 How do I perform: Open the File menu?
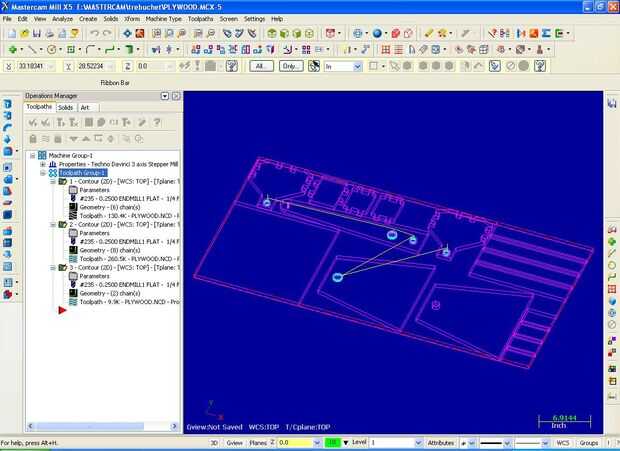[x=7, y=19]
